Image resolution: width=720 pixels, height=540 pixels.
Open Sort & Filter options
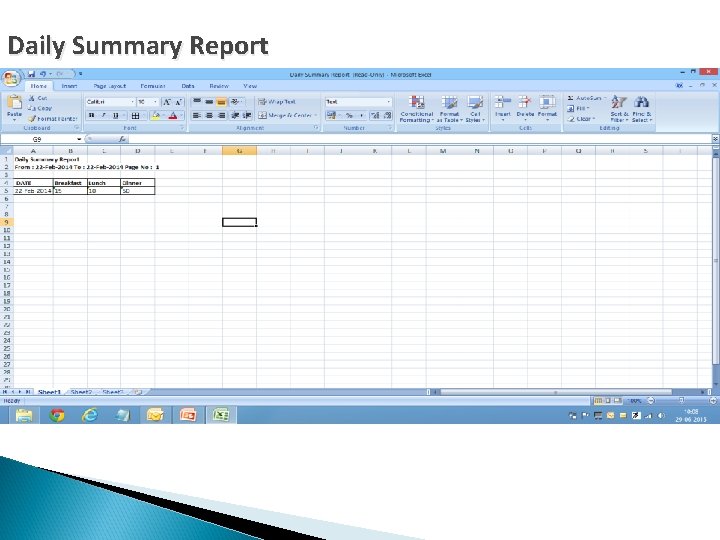(x=619, y=109)
